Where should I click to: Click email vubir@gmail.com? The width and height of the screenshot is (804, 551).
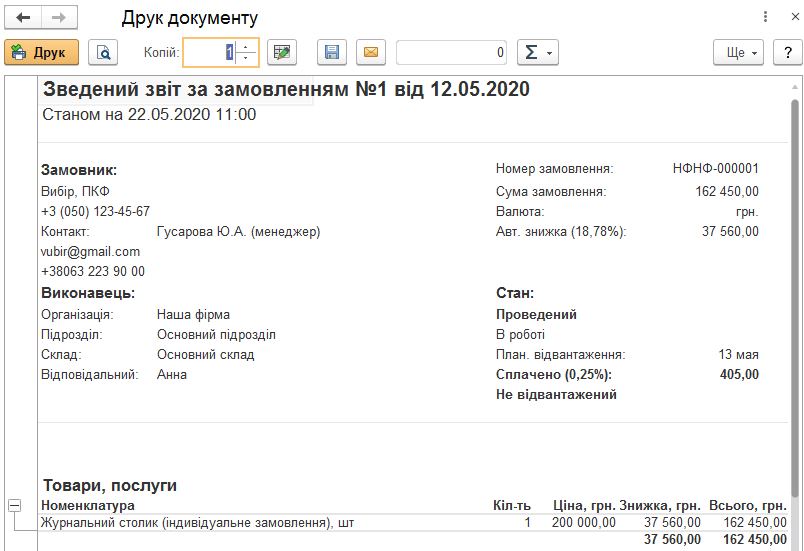[x=90, y=252]
